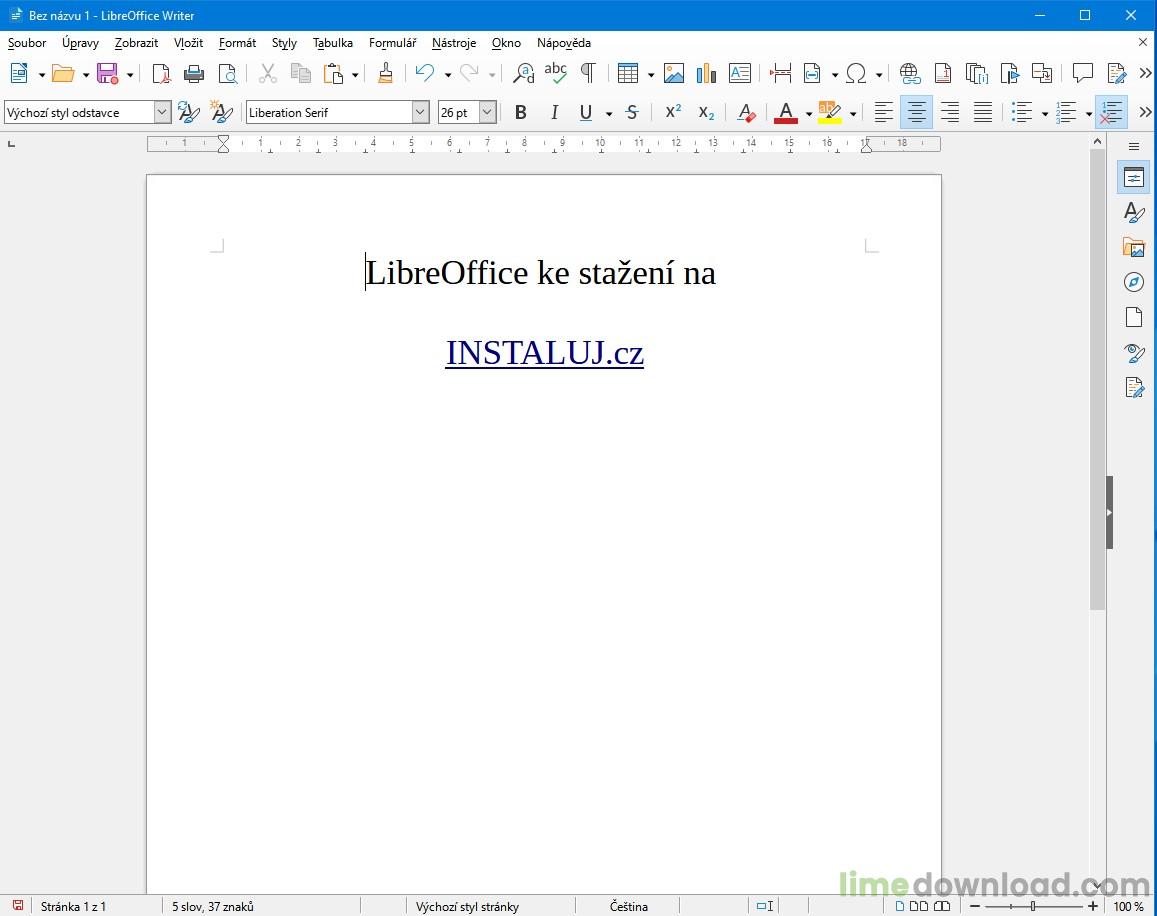
Task: Open the Formát menu
Action: [x=237, y=43]
